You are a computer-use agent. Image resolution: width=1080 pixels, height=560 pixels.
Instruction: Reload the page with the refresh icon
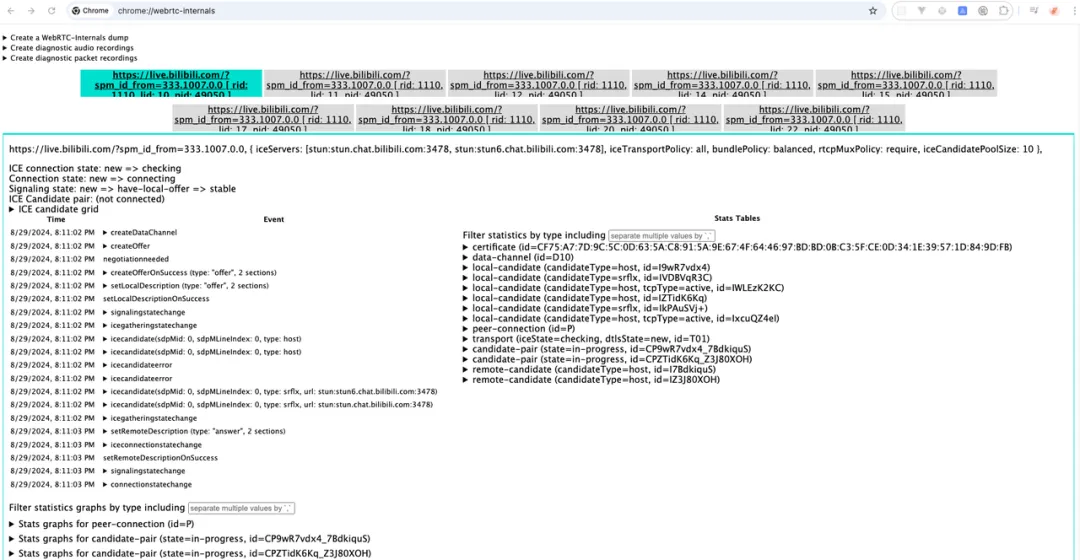coord(52,11)
